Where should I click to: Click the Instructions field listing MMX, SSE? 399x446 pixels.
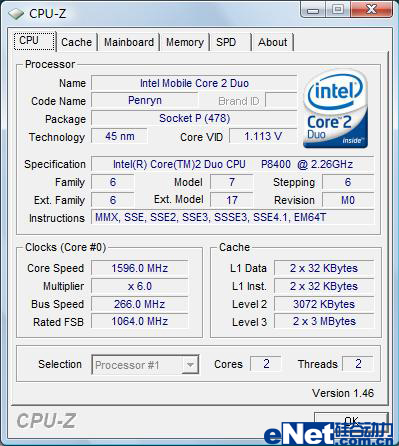(233, 218)
